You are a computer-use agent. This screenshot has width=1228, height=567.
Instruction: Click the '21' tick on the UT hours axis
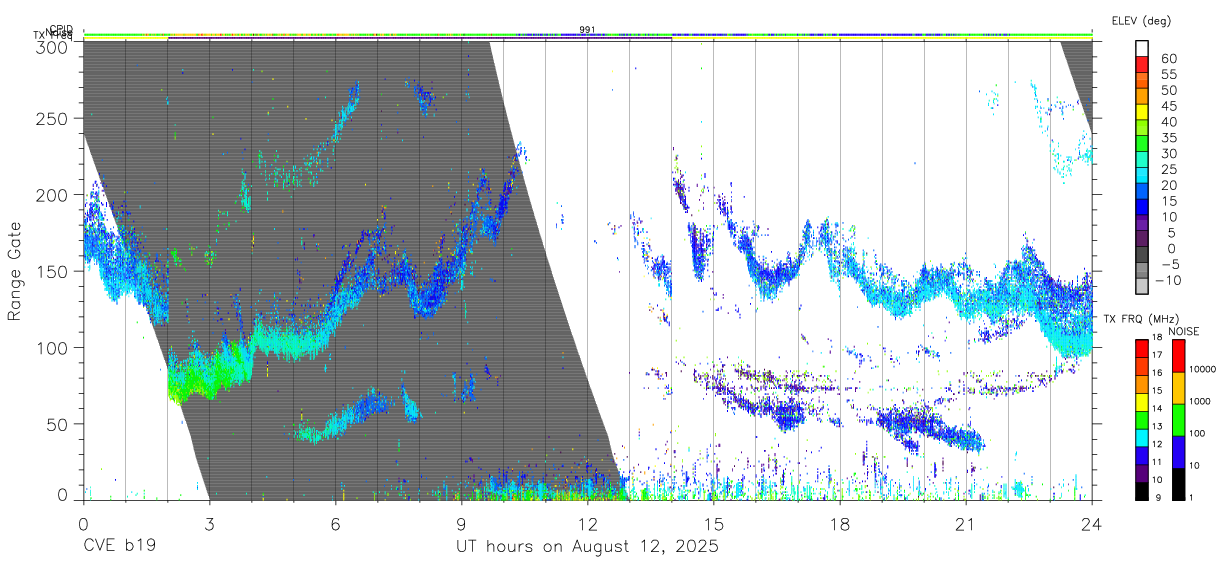pos(965,524)
